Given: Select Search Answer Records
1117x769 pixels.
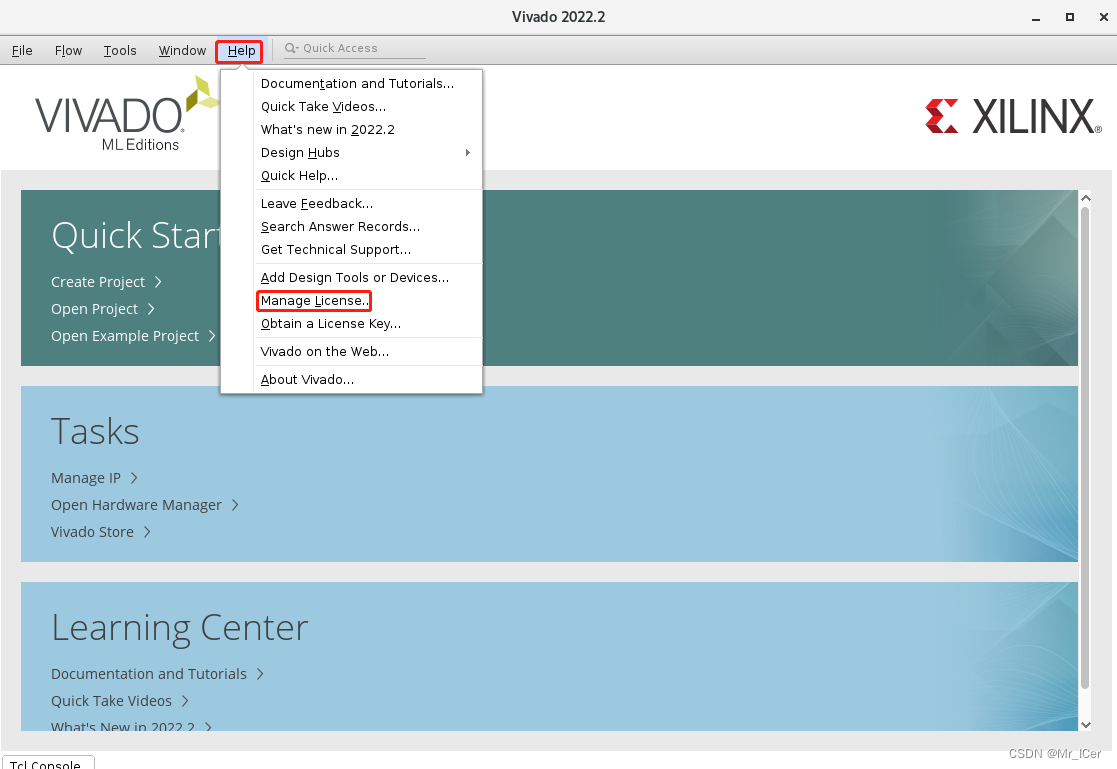Looking at the screenshot, I should [x=340, y=227].
